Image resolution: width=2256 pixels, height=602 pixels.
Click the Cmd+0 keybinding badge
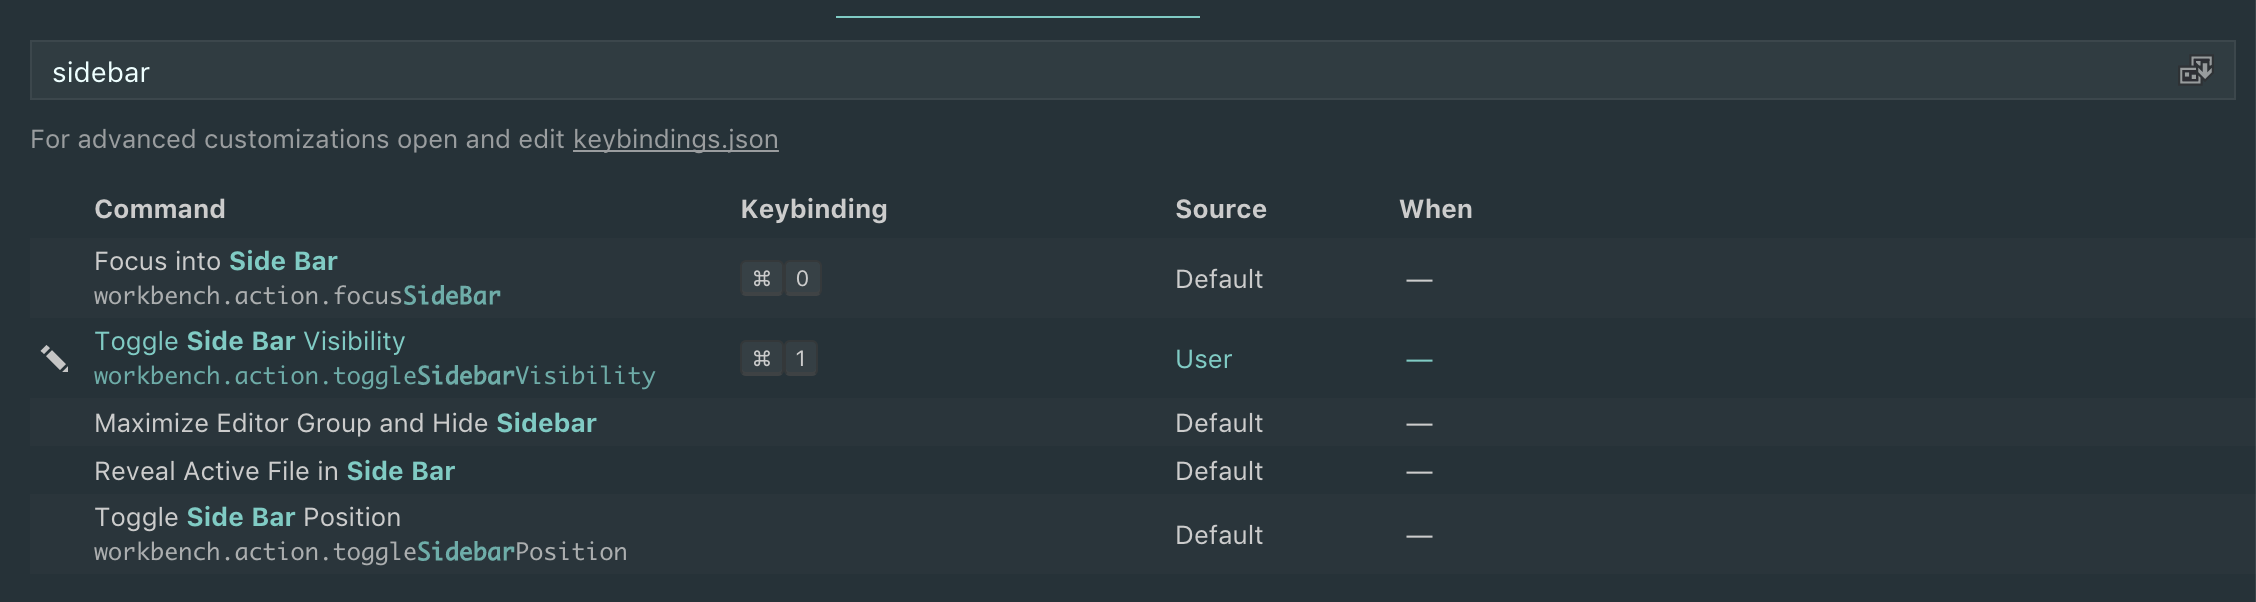coord(781,279)
